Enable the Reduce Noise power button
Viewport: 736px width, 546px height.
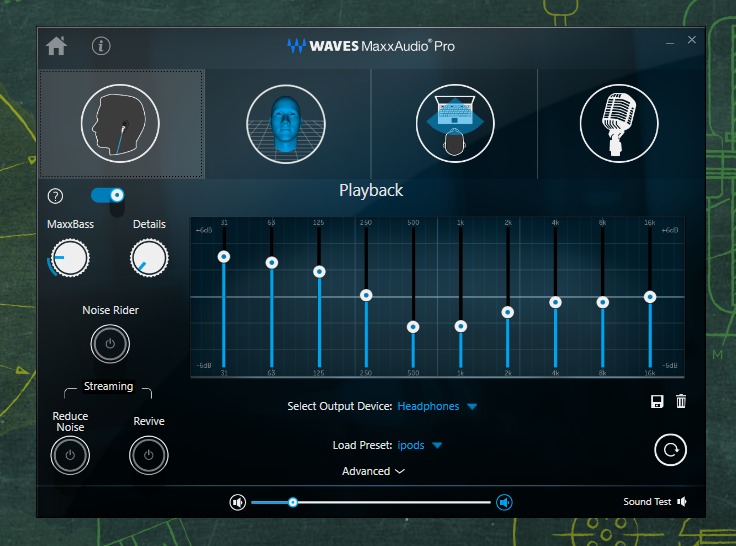tap(70, 455)
